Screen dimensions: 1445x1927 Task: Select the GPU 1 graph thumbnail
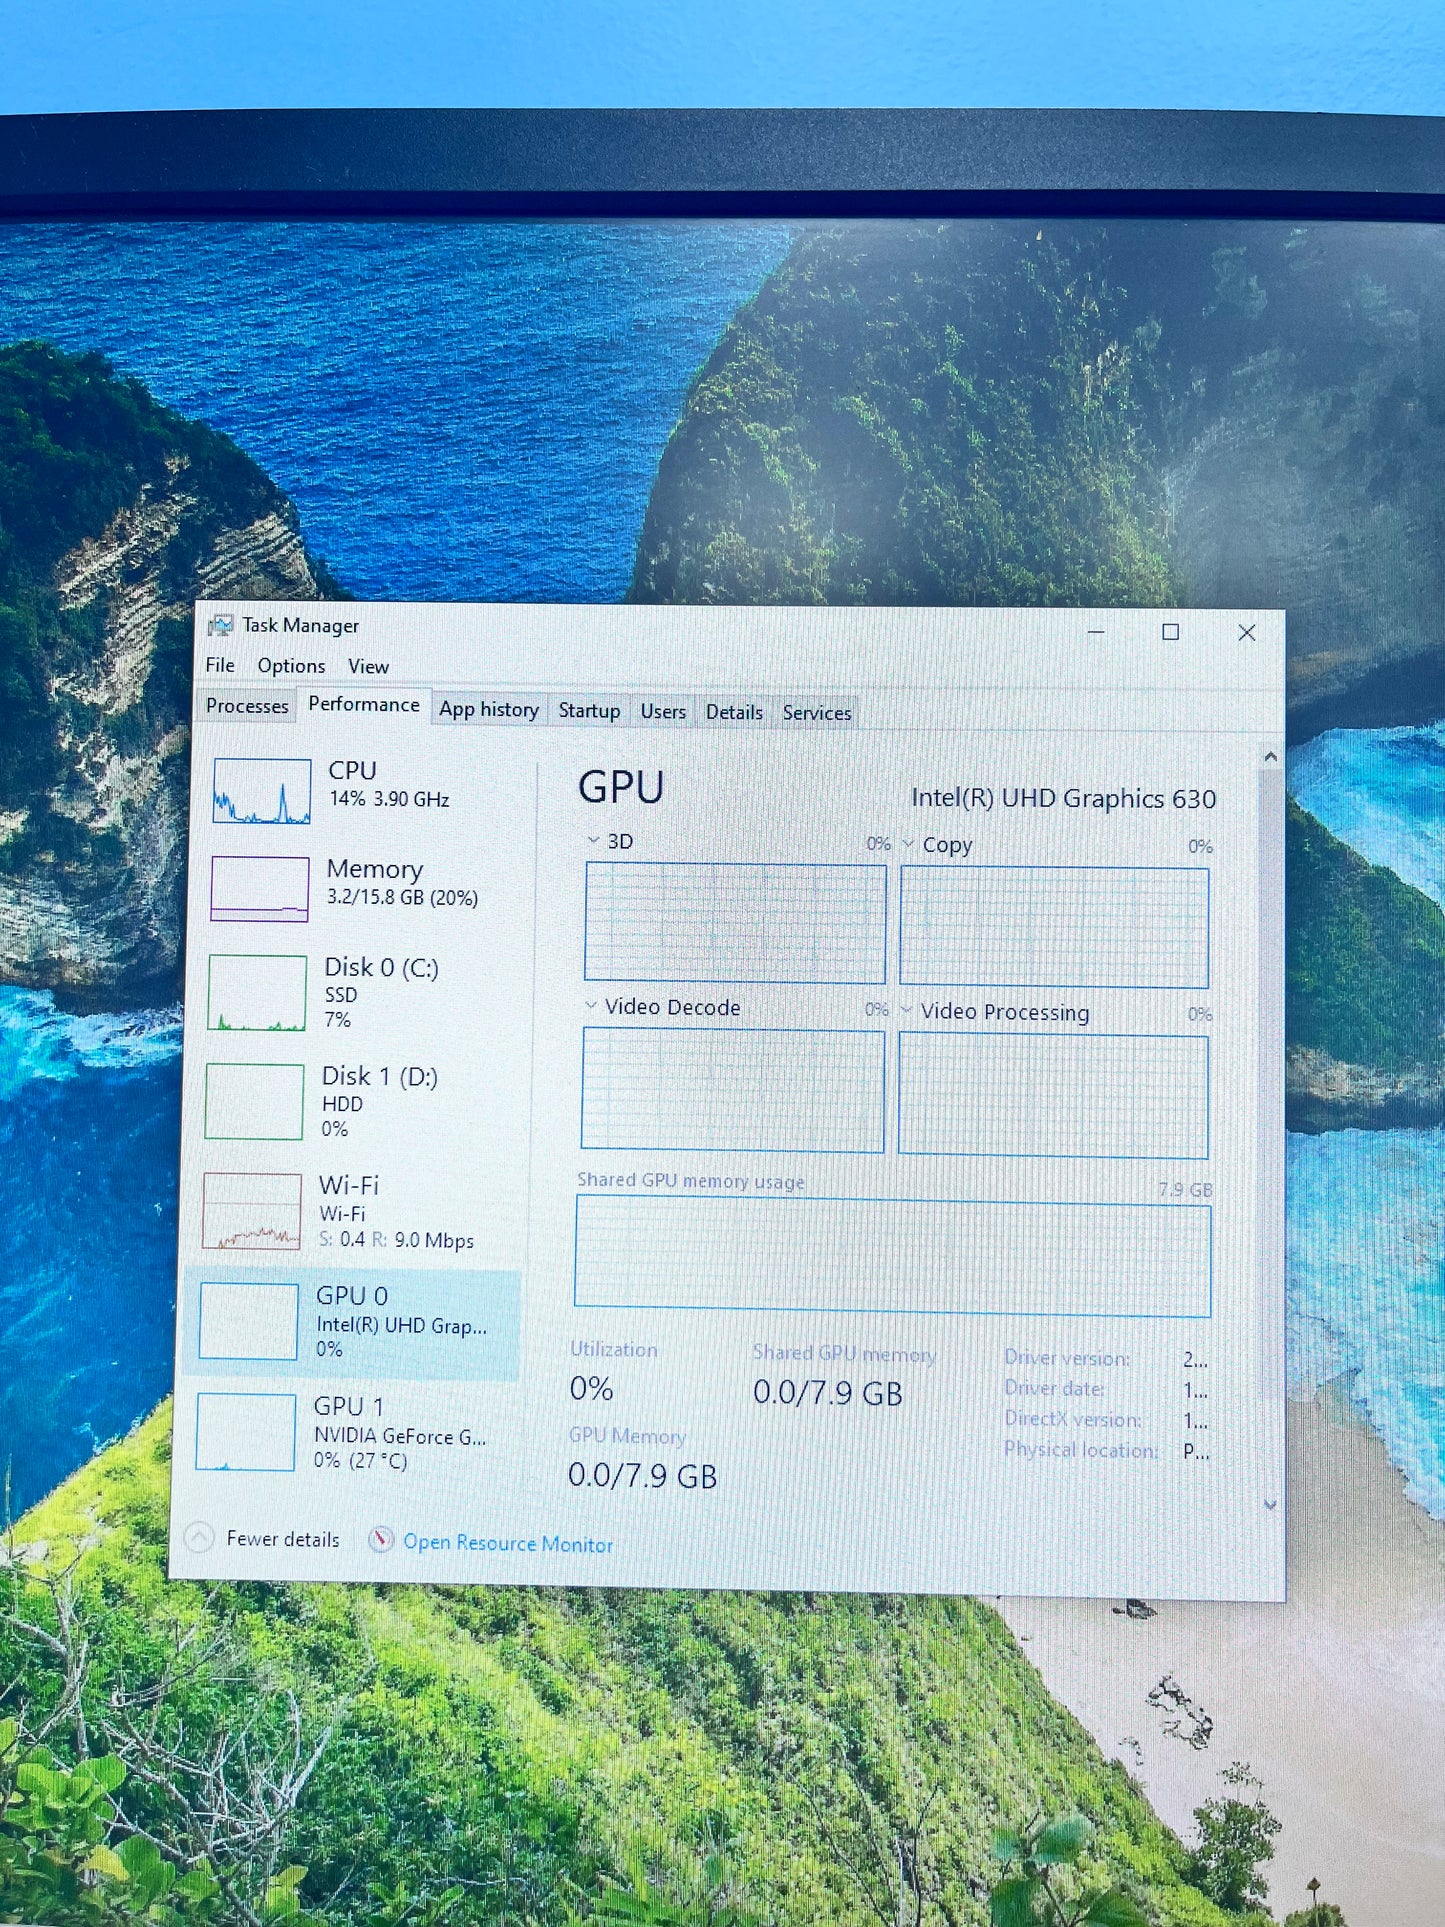coord(246,1432)
